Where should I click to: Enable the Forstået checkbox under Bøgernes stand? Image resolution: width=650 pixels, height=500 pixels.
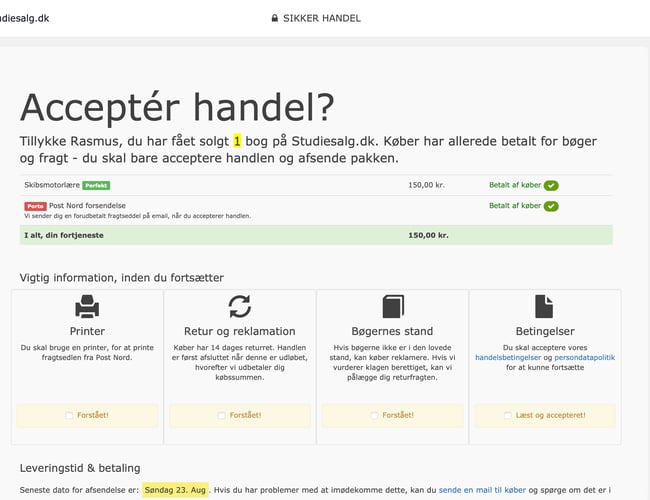[373, 415]
